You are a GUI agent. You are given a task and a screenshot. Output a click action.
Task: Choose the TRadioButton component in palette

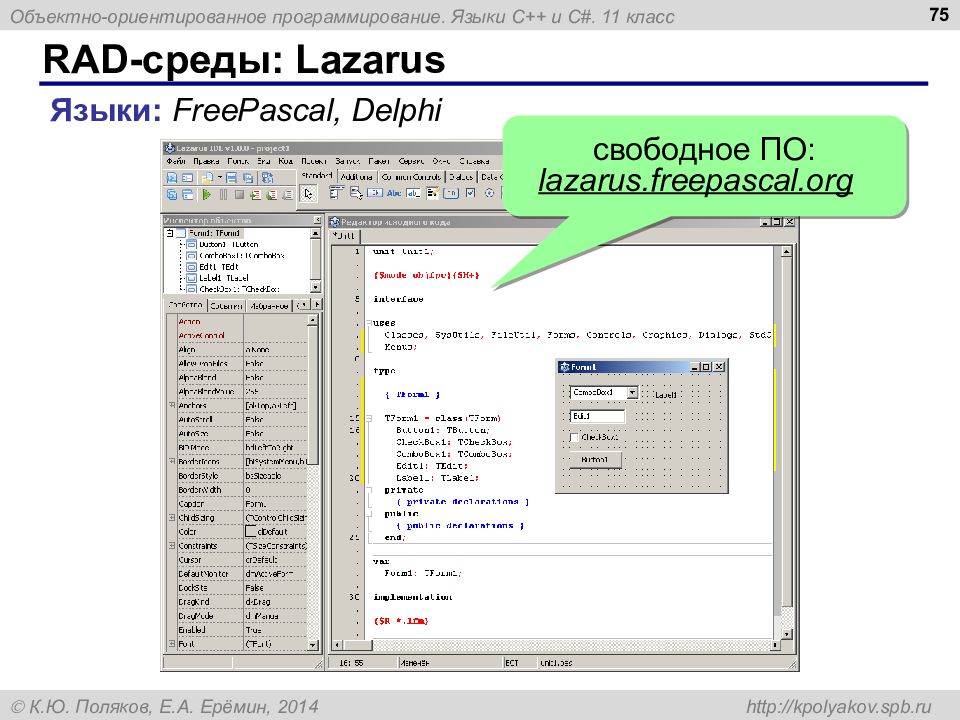(x=489, y=193)
